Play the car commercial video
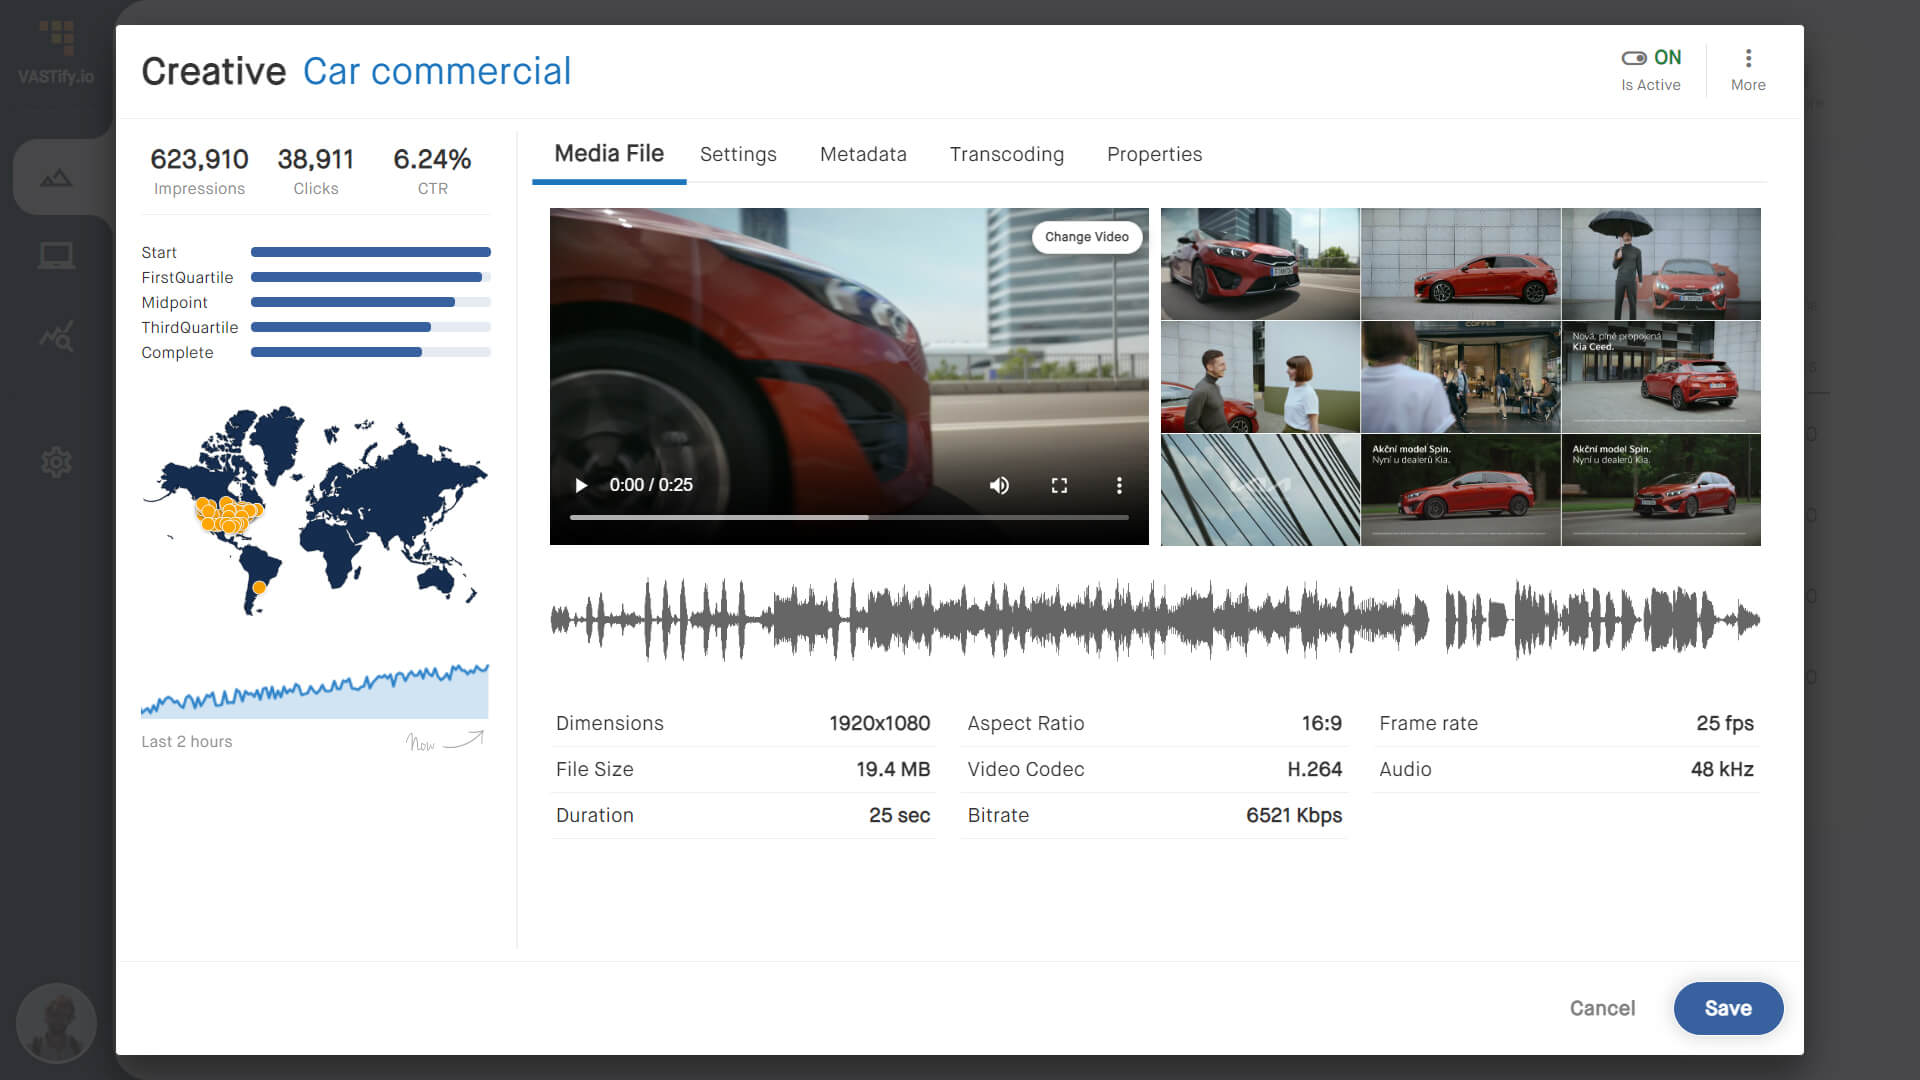Screen dimensions: 1920x1080 [x=581, y=485]
